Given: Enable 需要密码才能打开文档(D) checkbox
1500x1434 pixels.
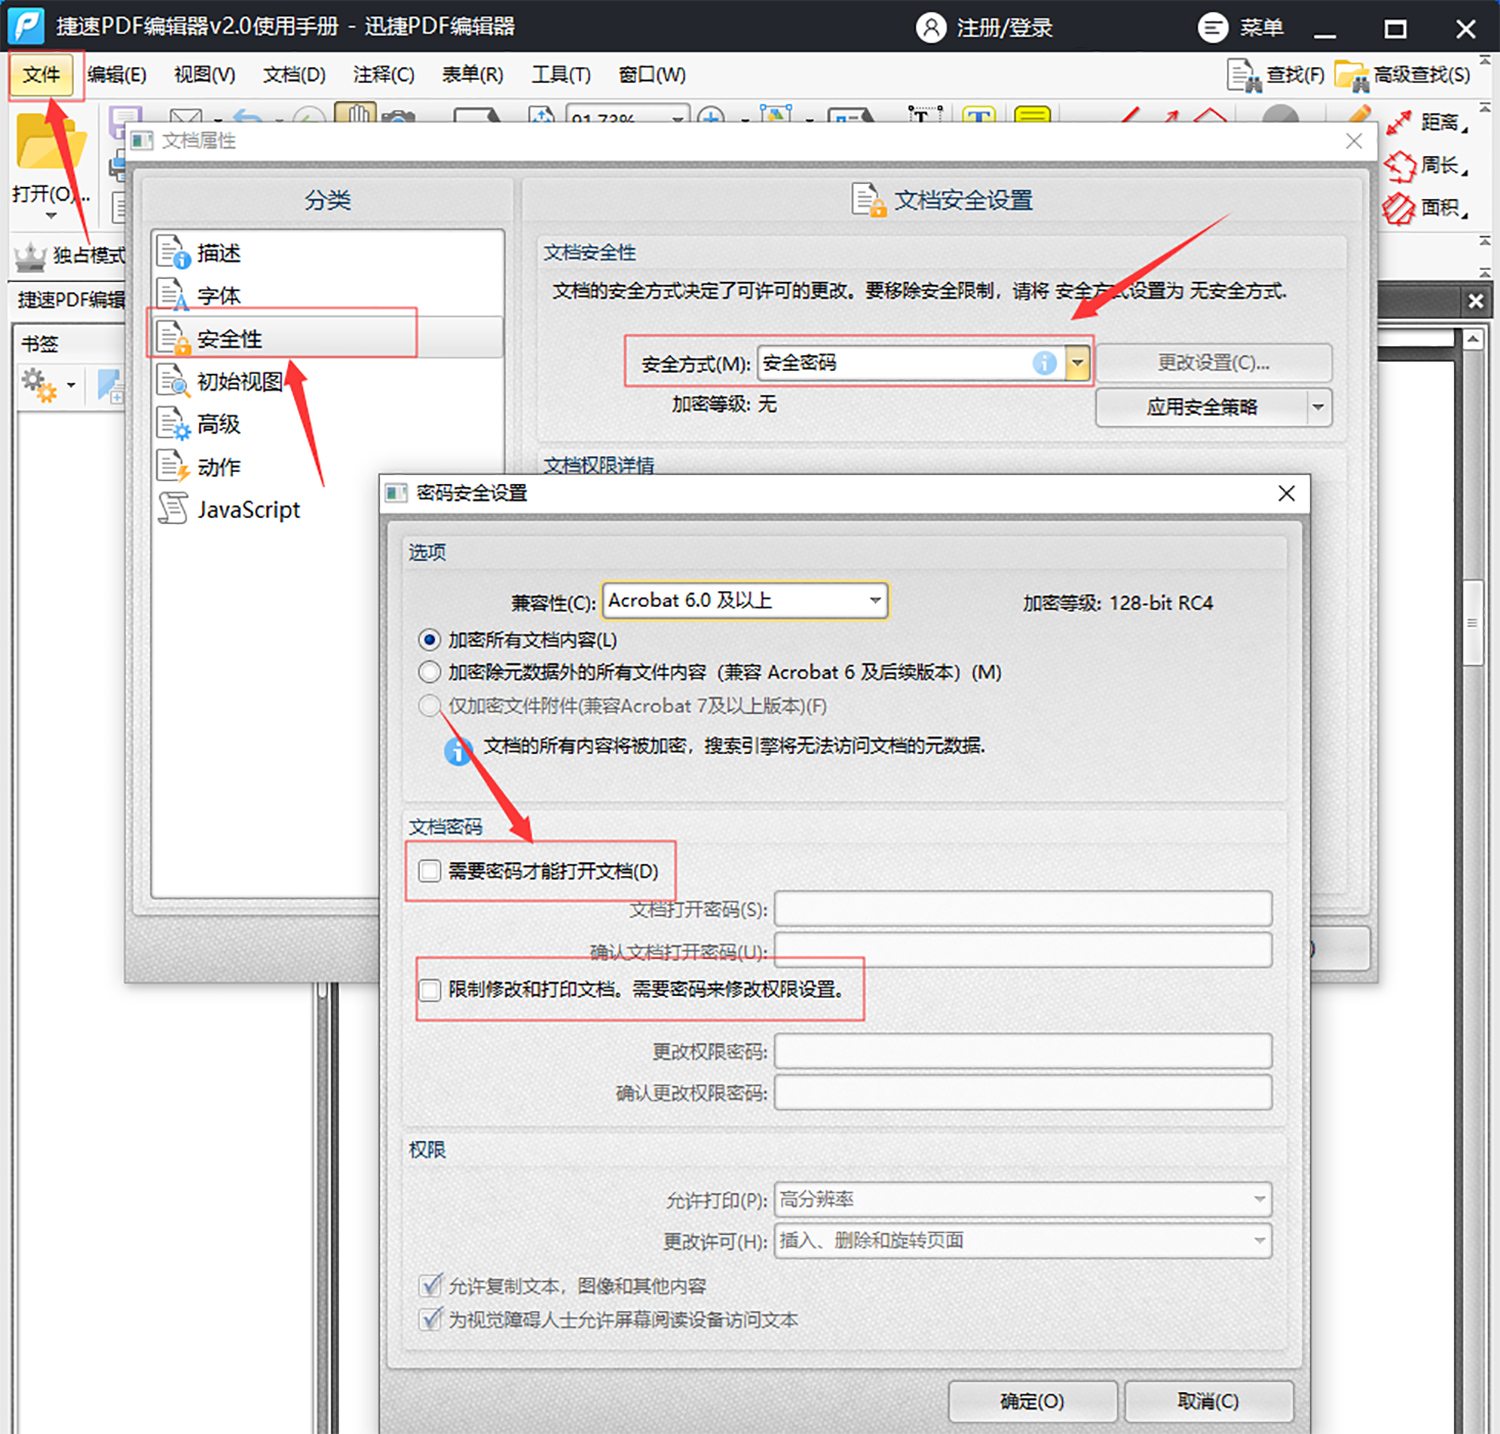Looking at the screenshot, I should pos(430,871).
